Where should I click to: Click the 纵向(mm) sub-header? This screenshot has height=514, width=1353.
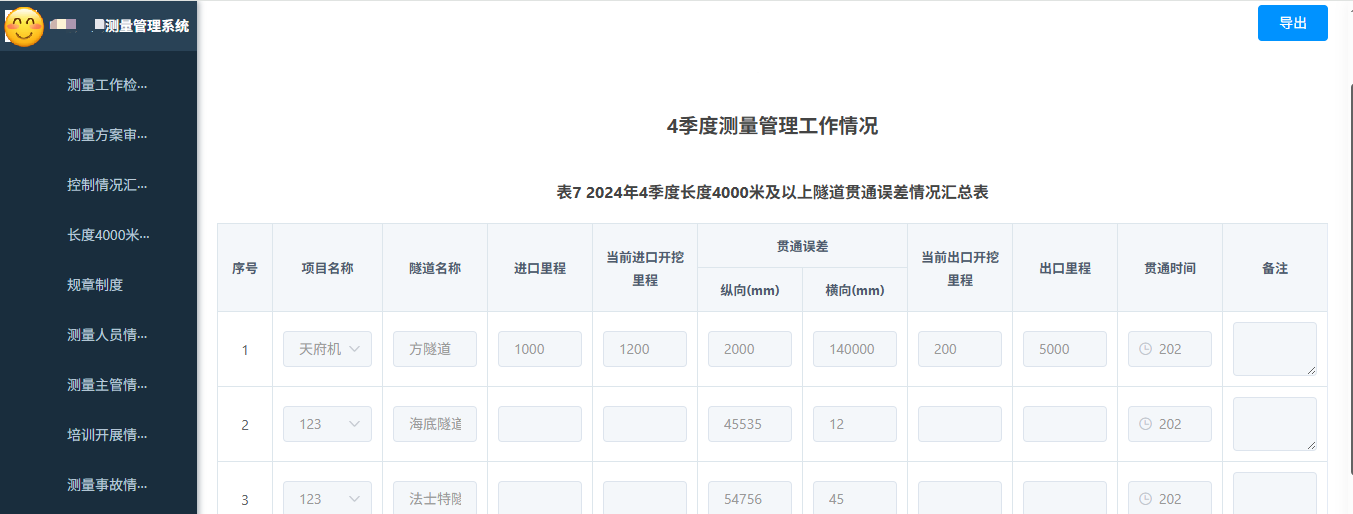(x=750, y=290)
